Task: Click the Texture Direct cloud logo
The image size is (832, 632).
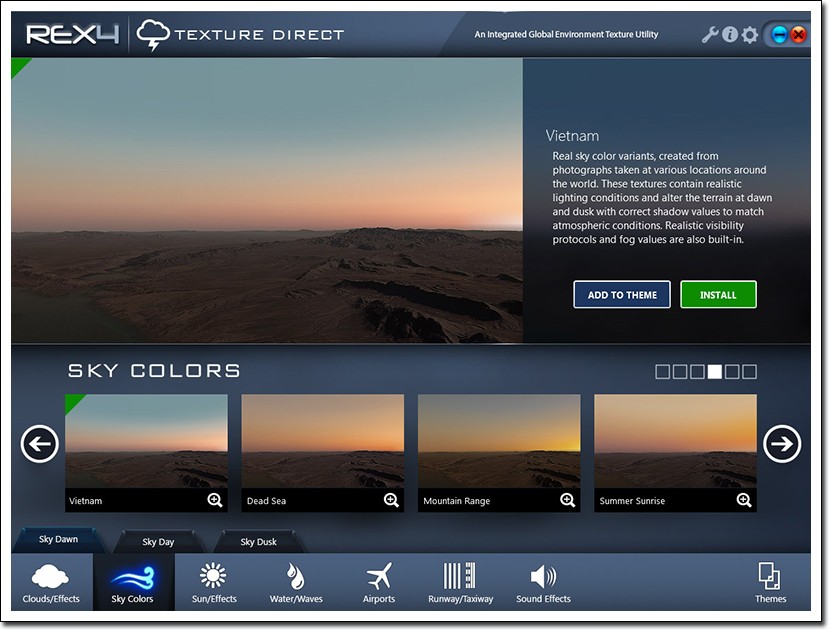Action: point(153,35)
